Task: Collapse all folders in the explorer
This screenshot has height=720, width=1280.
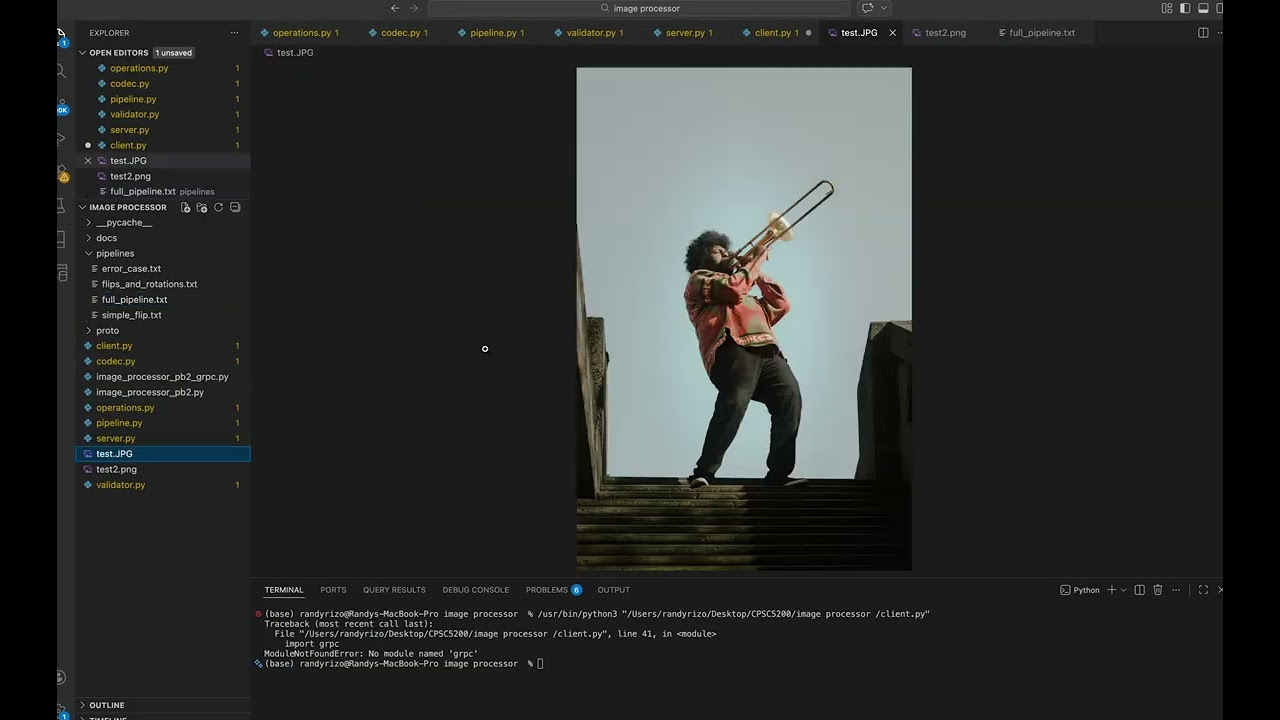Action: [235, 207]
